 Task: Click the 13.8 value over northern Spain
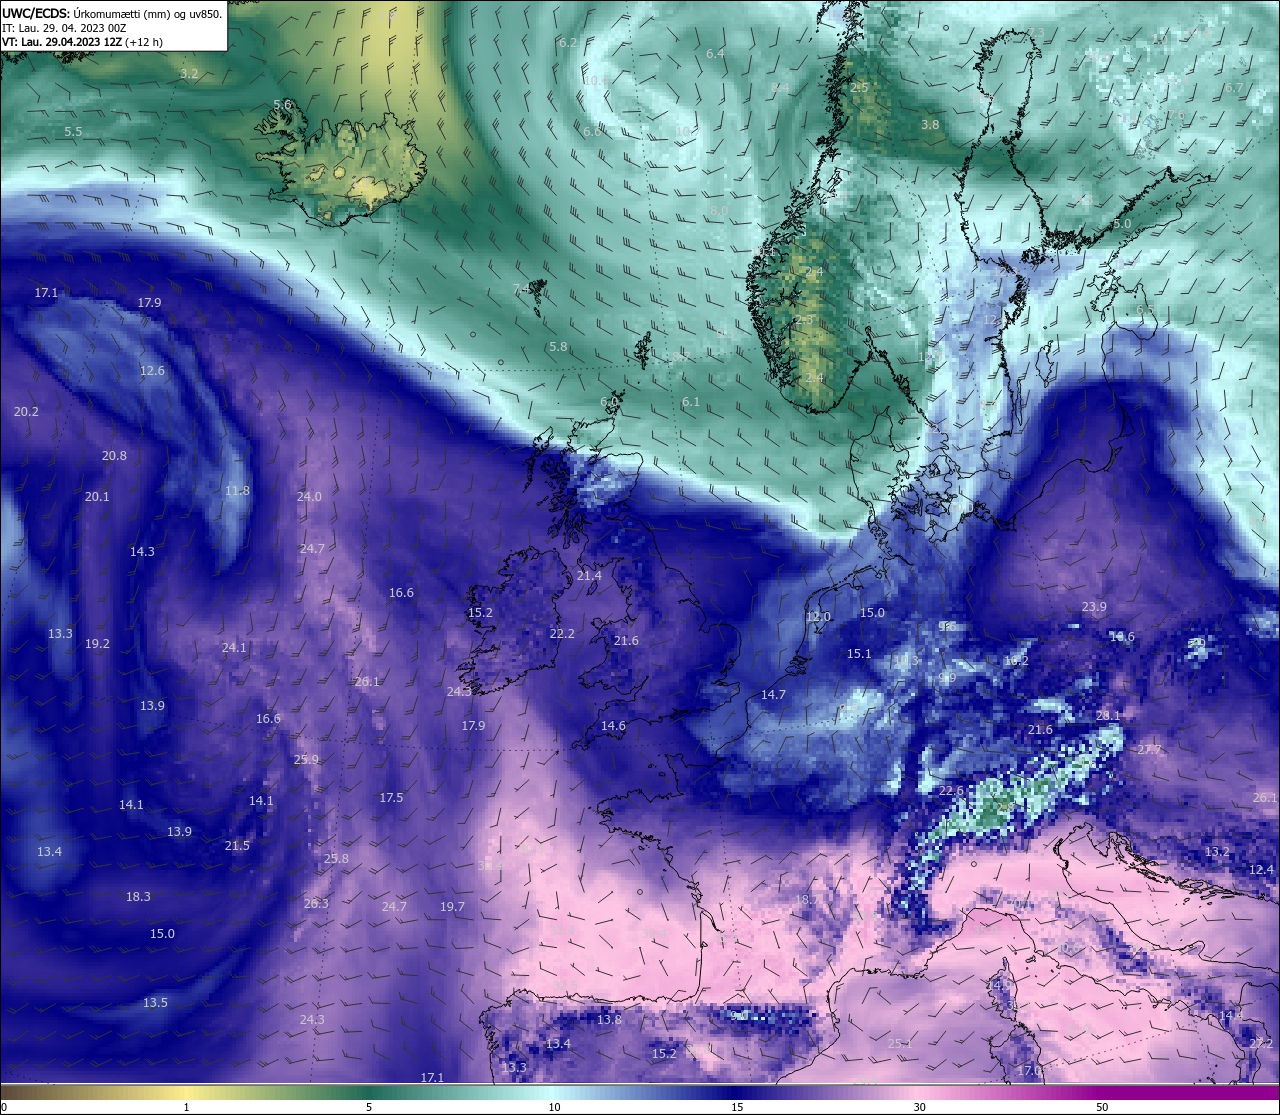(x=609, y=1019)
